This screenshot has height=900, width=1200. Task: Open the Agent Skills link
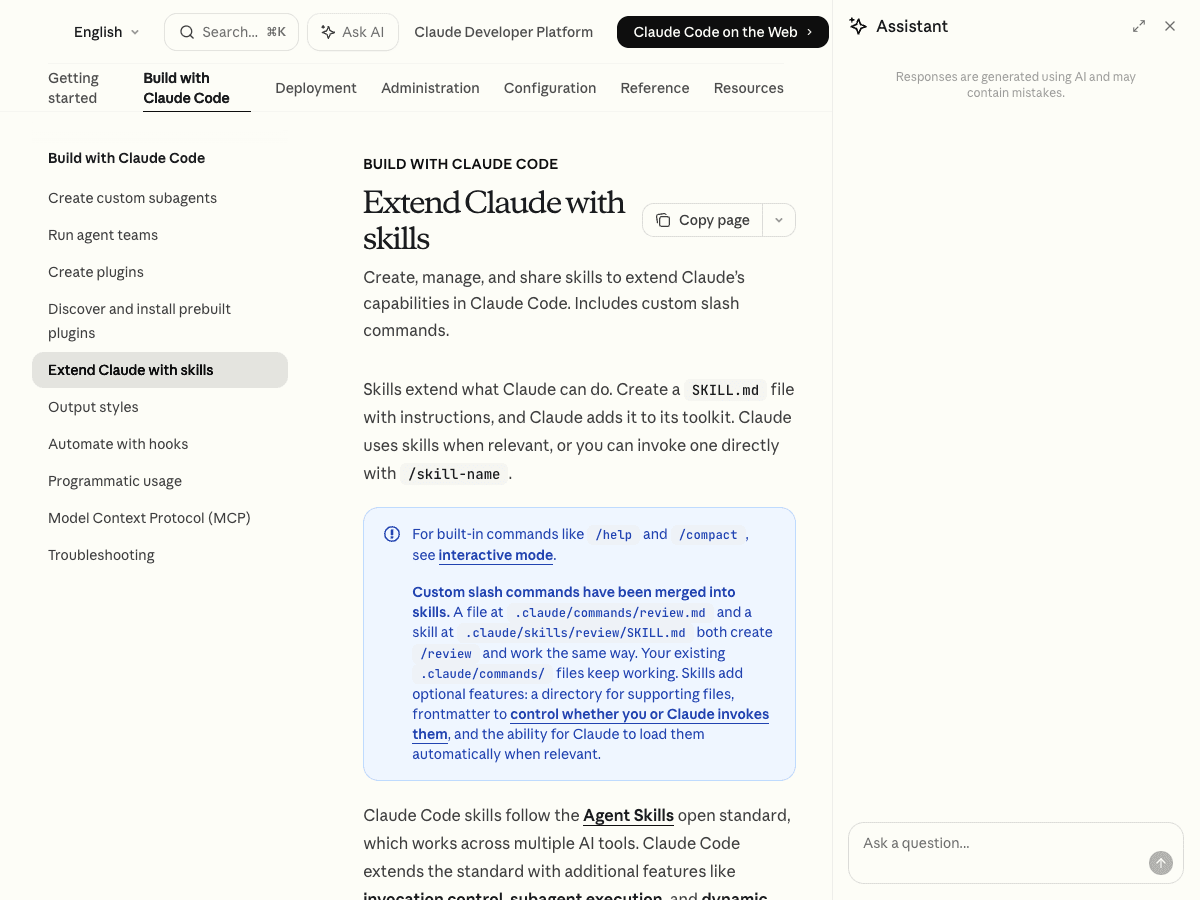point(628,815)
